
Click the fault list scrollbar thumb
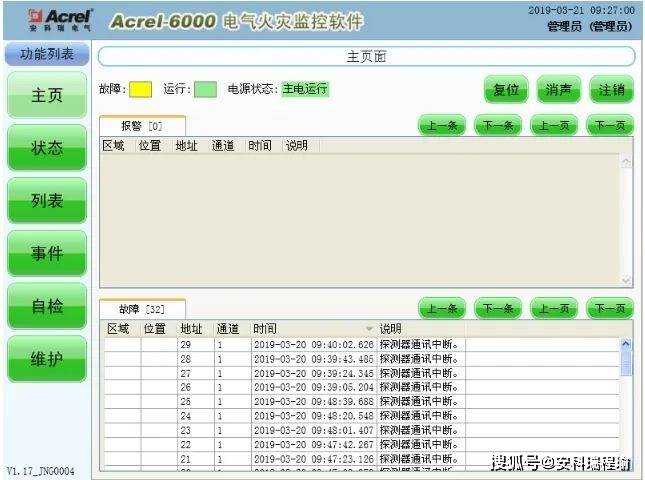(x=626, y=363)
